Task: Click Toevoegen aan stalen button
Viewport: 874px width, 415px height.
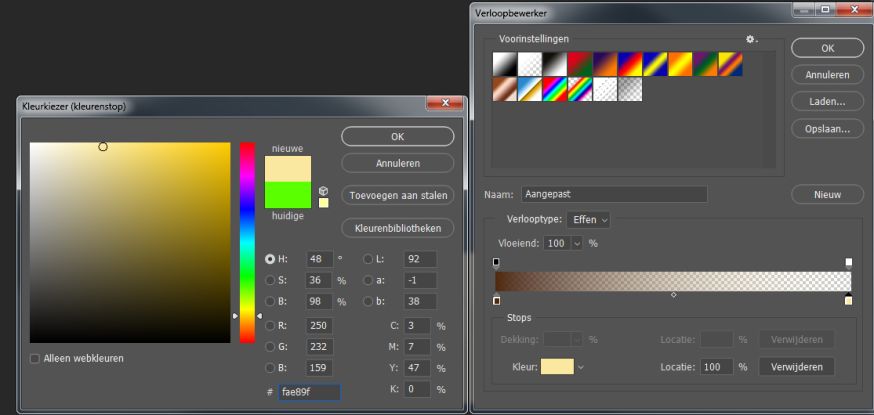Action: point(397,195)
